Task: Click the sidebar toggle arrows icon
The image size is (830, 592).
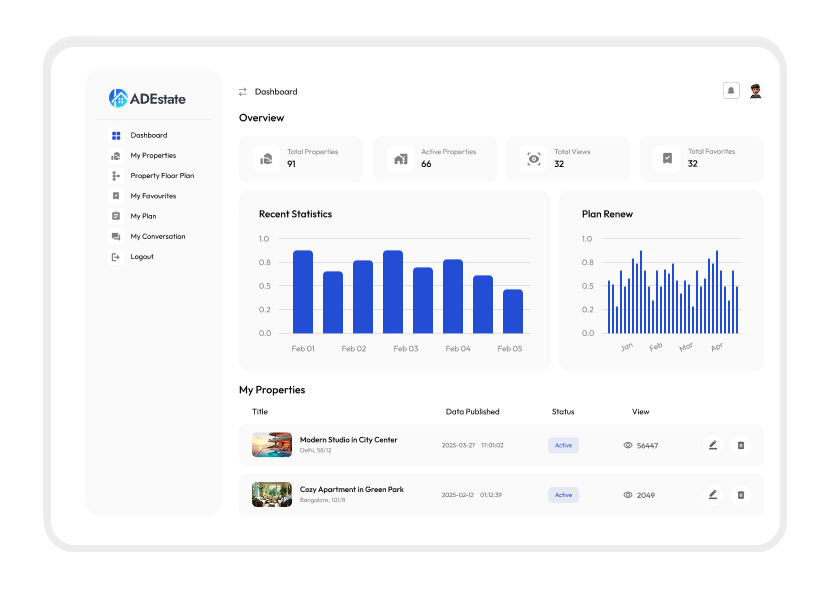Action: pyautogui.click(x=242, y=92)
